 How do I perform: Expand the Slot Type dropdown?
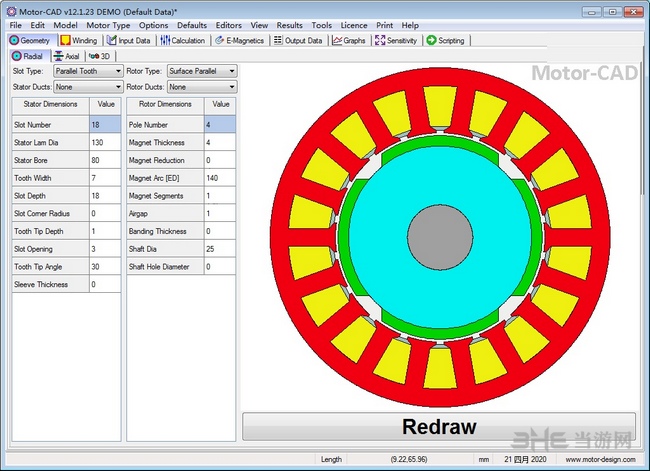tap(88, 71)
